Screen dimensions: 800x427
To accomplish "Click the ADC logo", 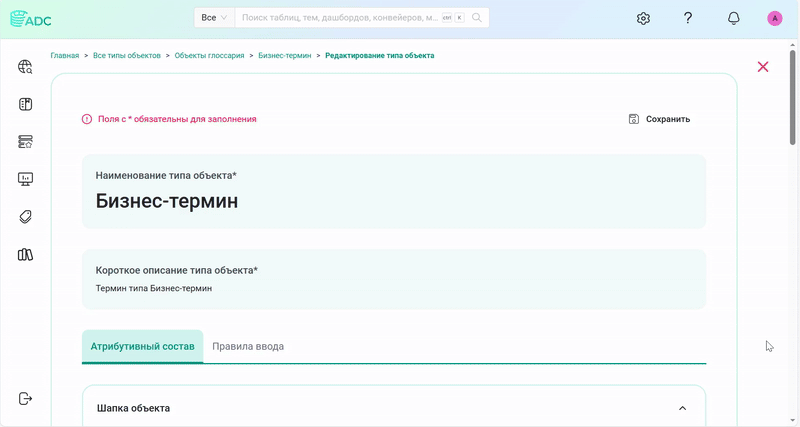I will point(31,19).
